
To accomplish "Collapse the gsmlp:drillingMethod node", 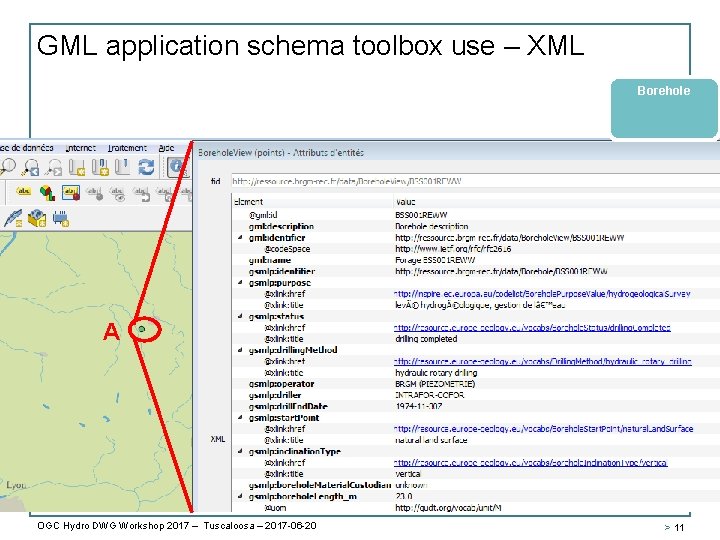I will [x=240, y=350].
